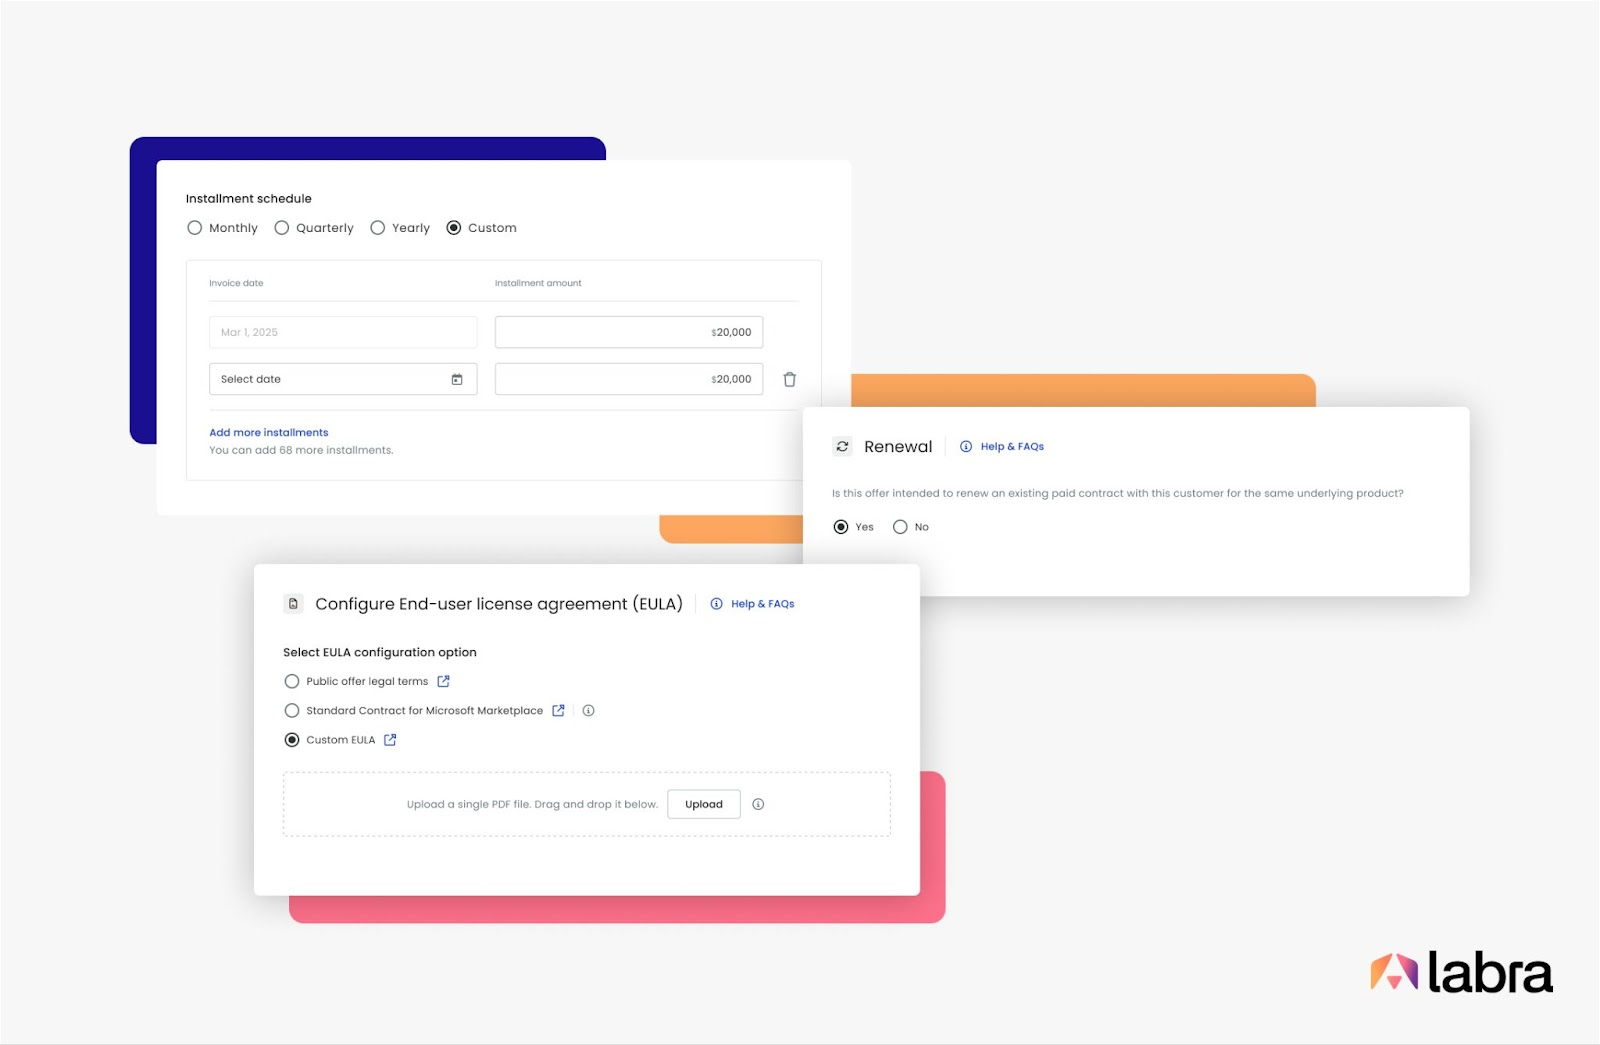Click info icon next to Standard Contract option
Image resolution: width=1600 pixels, height=1045 pixels.
pyautogui.click(x=588, y=711)
